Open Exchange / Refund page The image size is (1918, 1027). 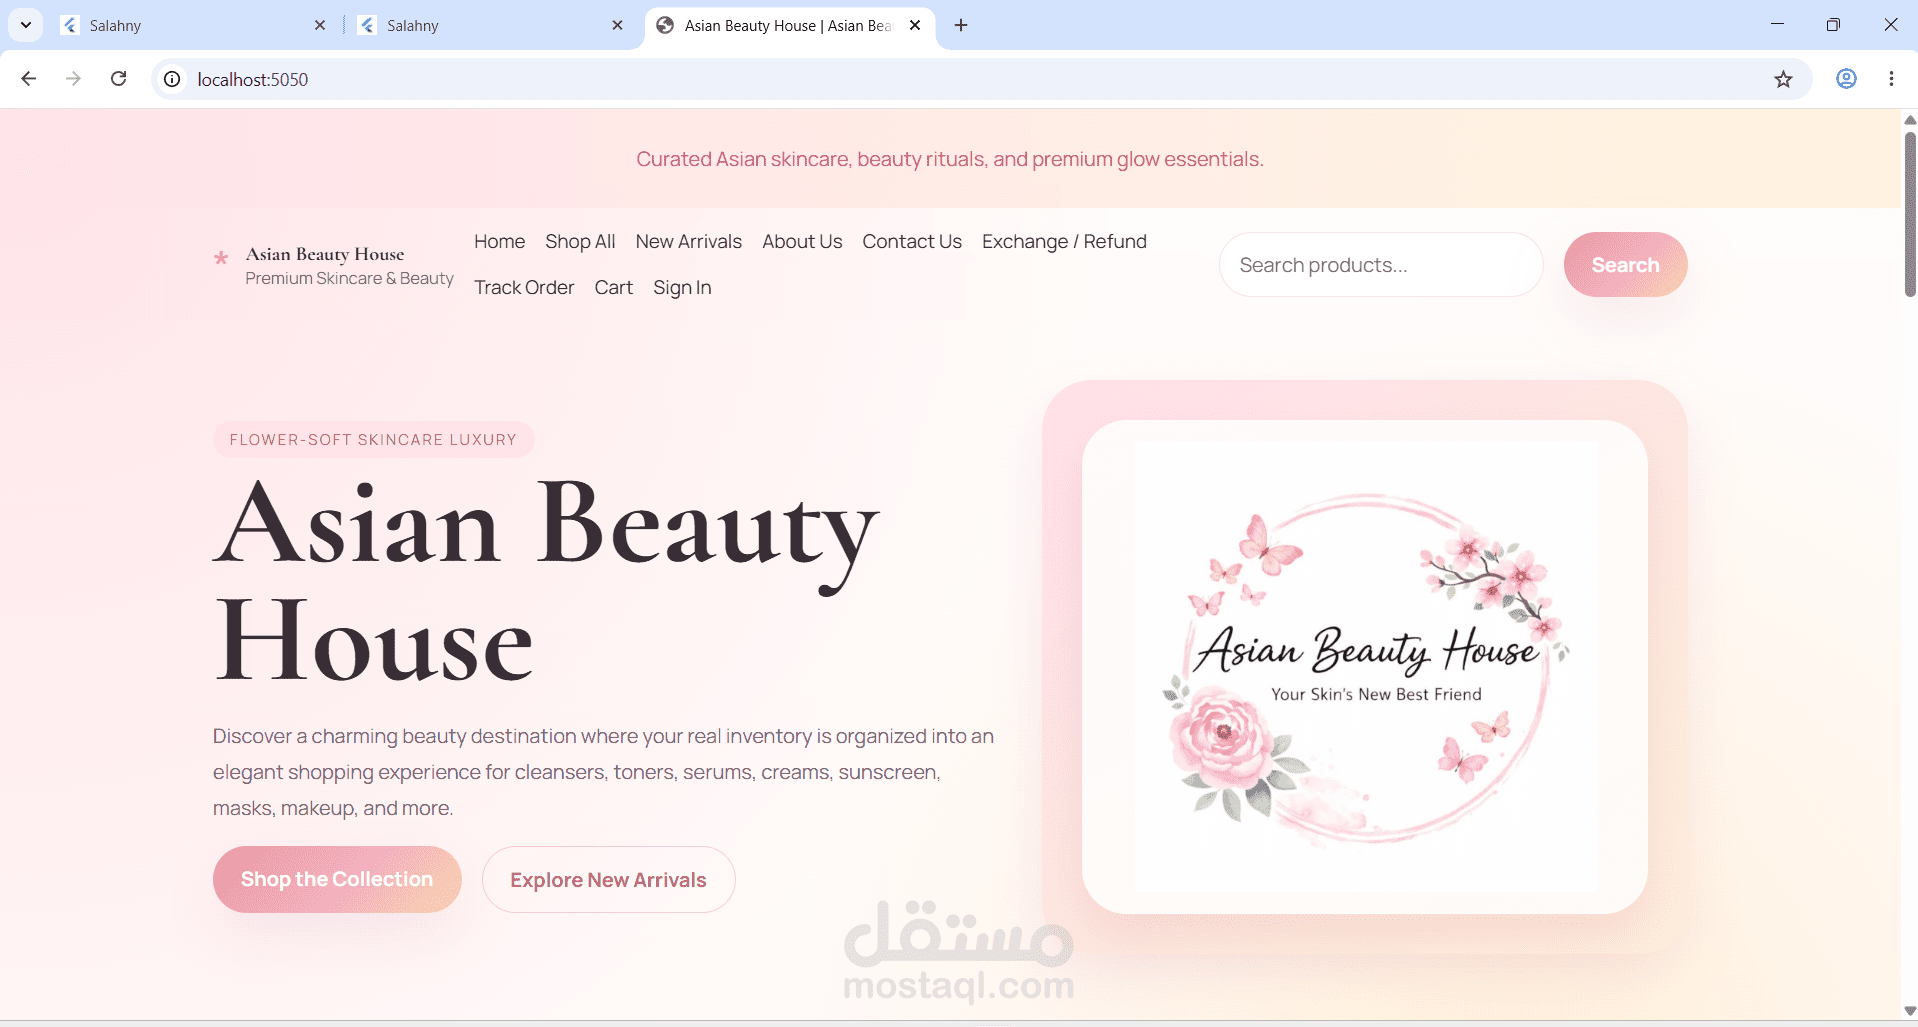point(1064,241)
